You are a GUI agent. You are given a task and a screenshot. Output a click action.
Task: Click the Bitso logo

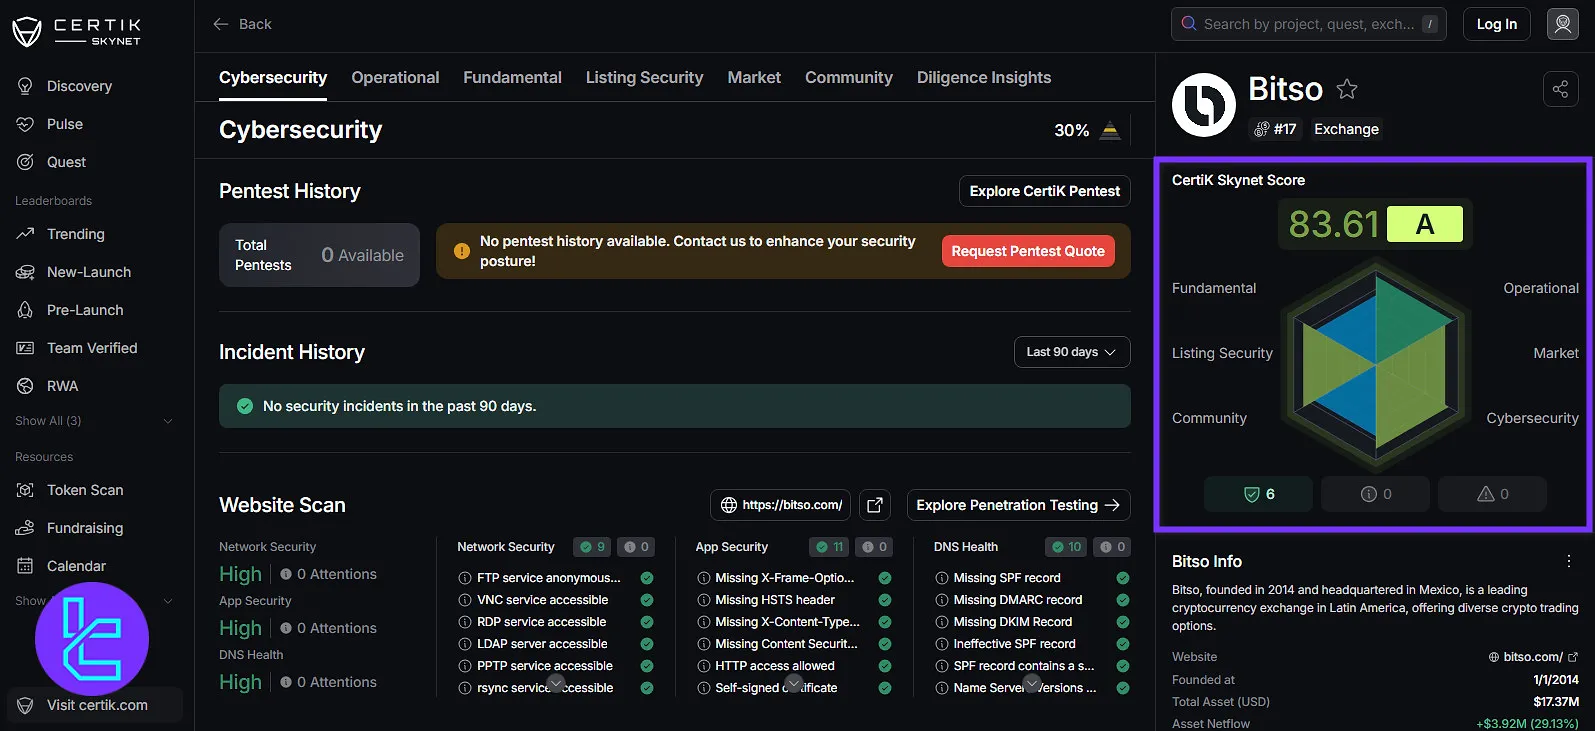[x=1204, y=105]
